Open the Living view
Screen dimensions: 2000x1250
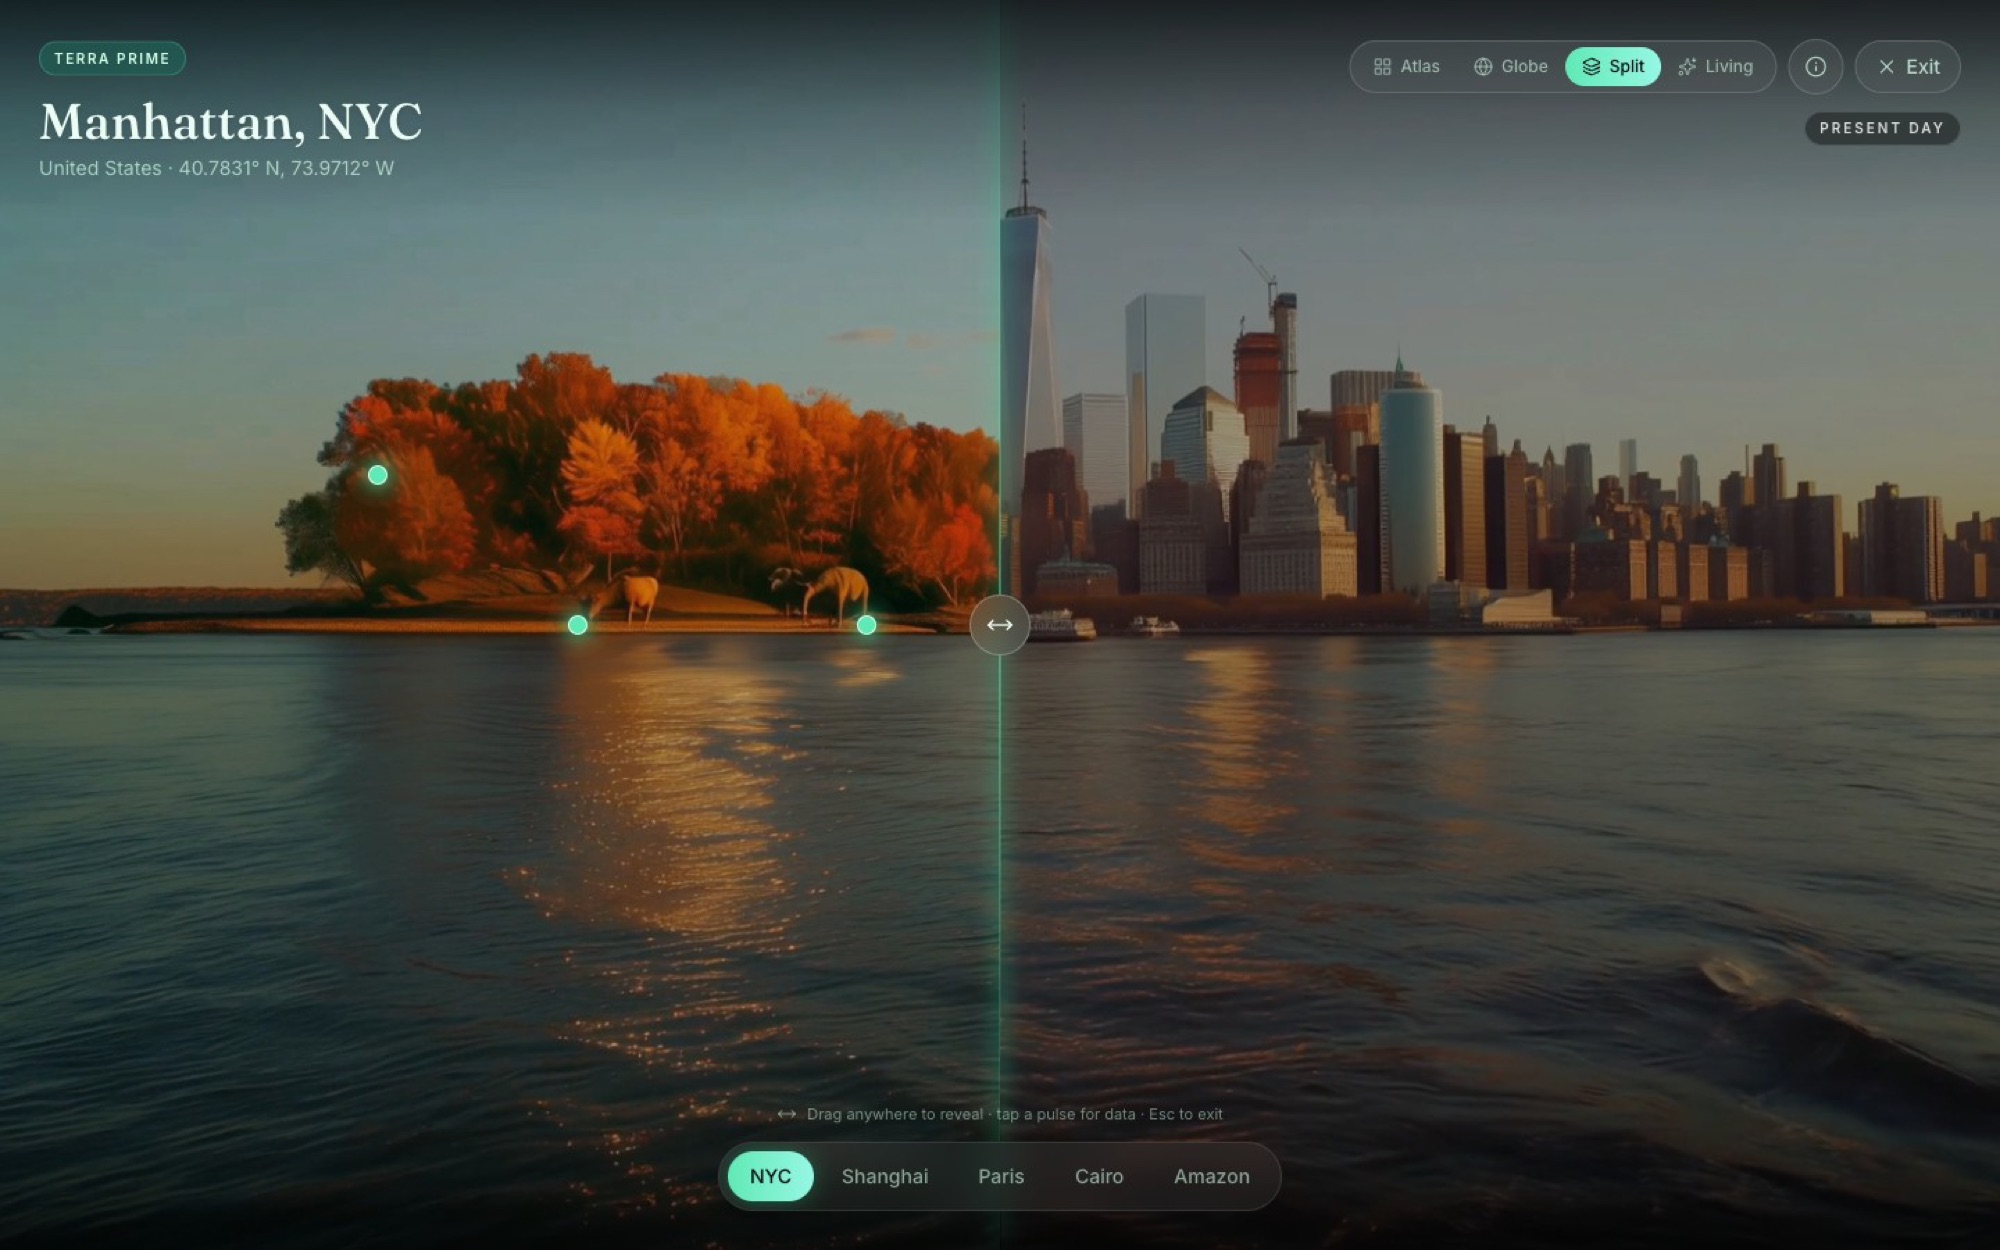point(1715,67)
